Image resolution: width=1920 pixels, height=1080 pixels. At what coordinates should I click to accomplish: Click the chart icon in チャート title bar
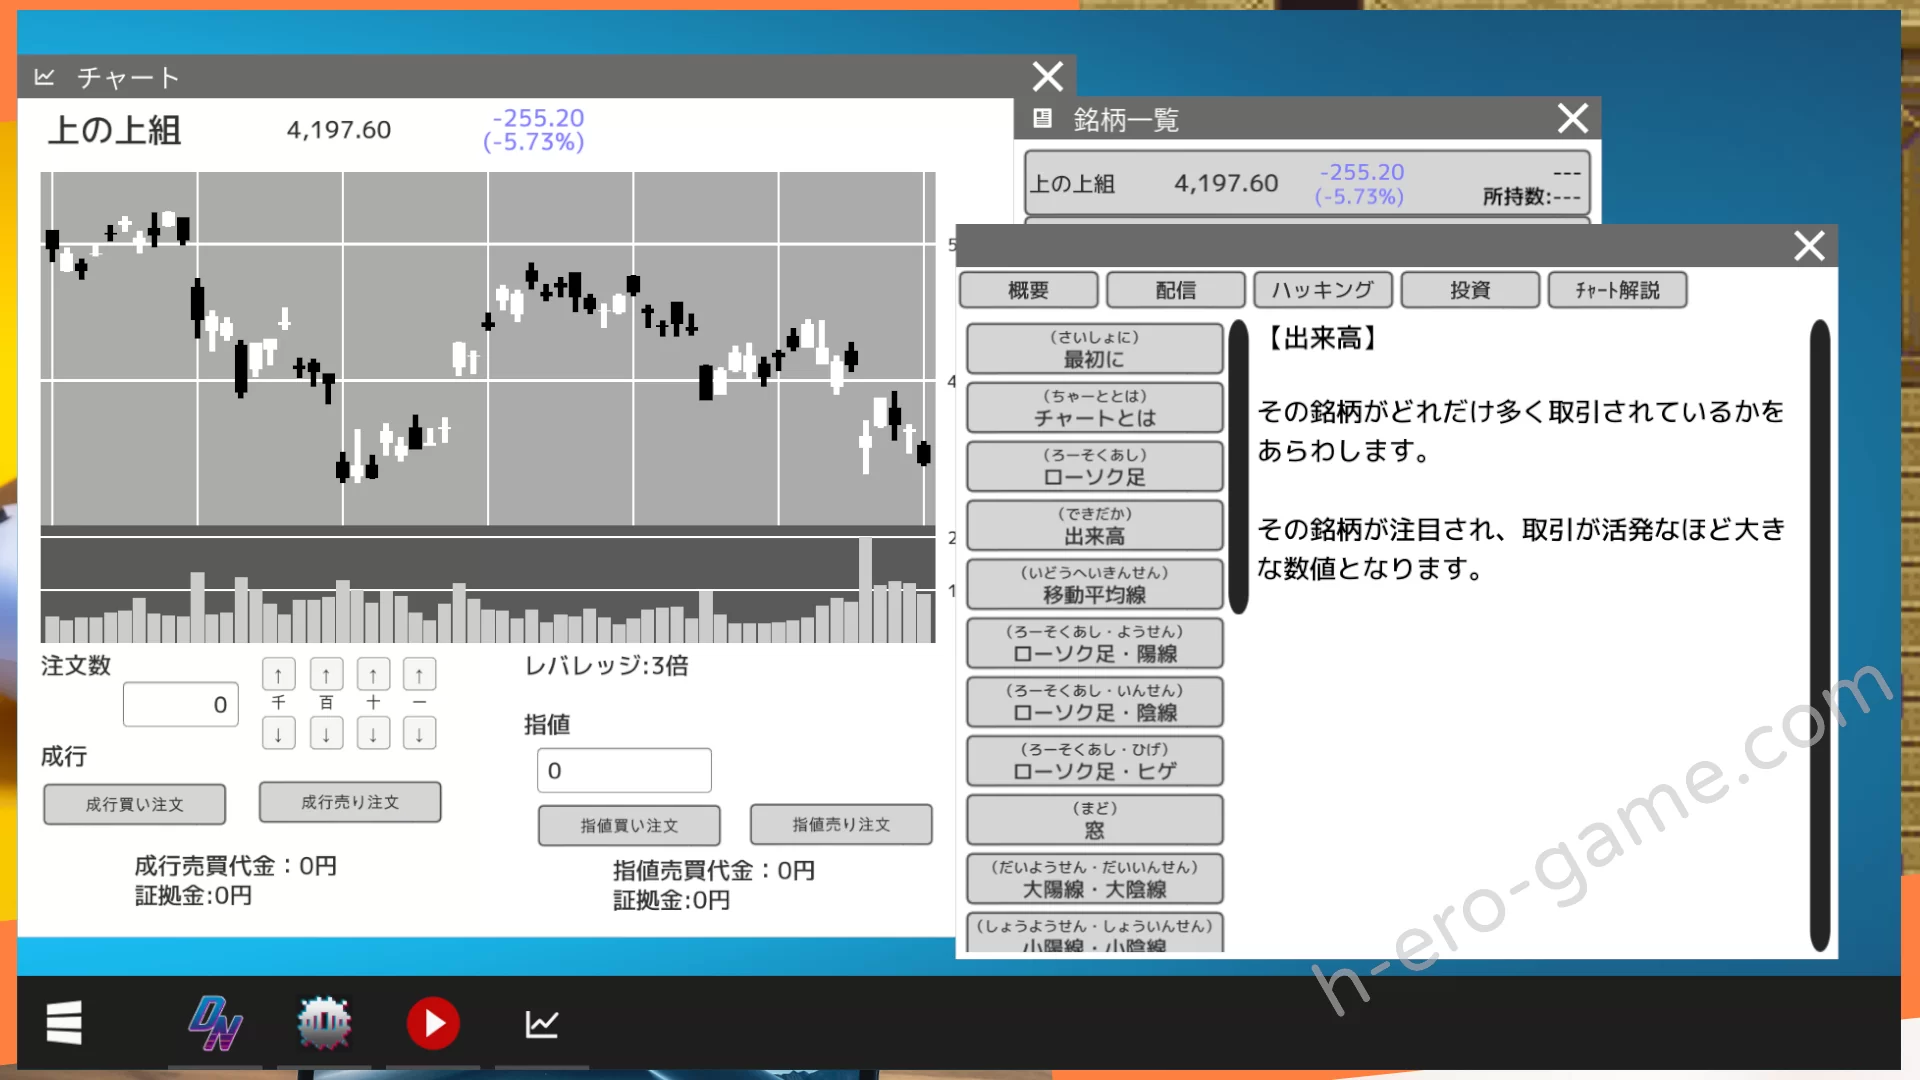coord(44,77)
